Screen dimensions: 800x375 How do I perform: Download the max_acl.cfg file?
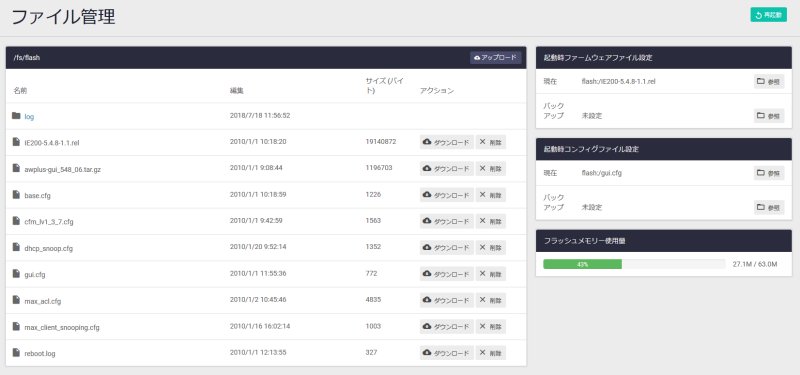(446, 301)
